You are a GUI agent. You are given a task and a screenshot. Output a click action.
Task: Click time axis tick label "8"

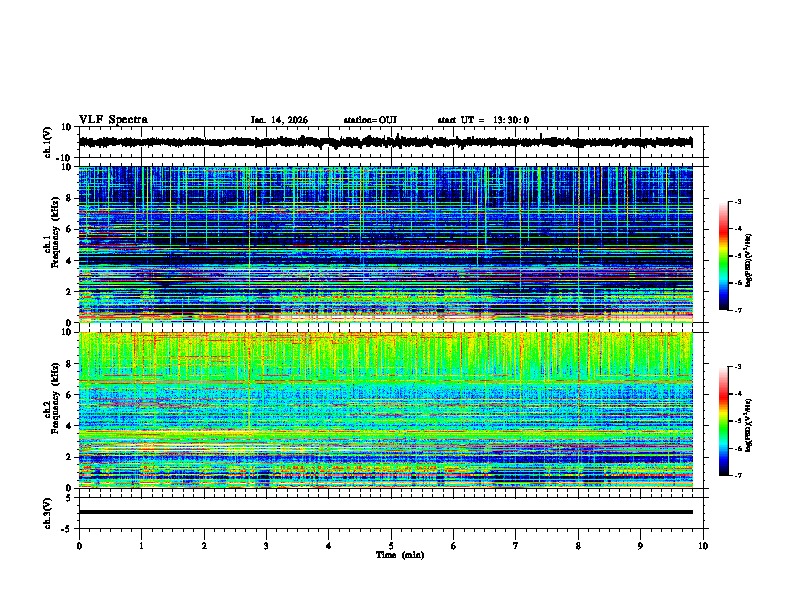tap(578, 546)
